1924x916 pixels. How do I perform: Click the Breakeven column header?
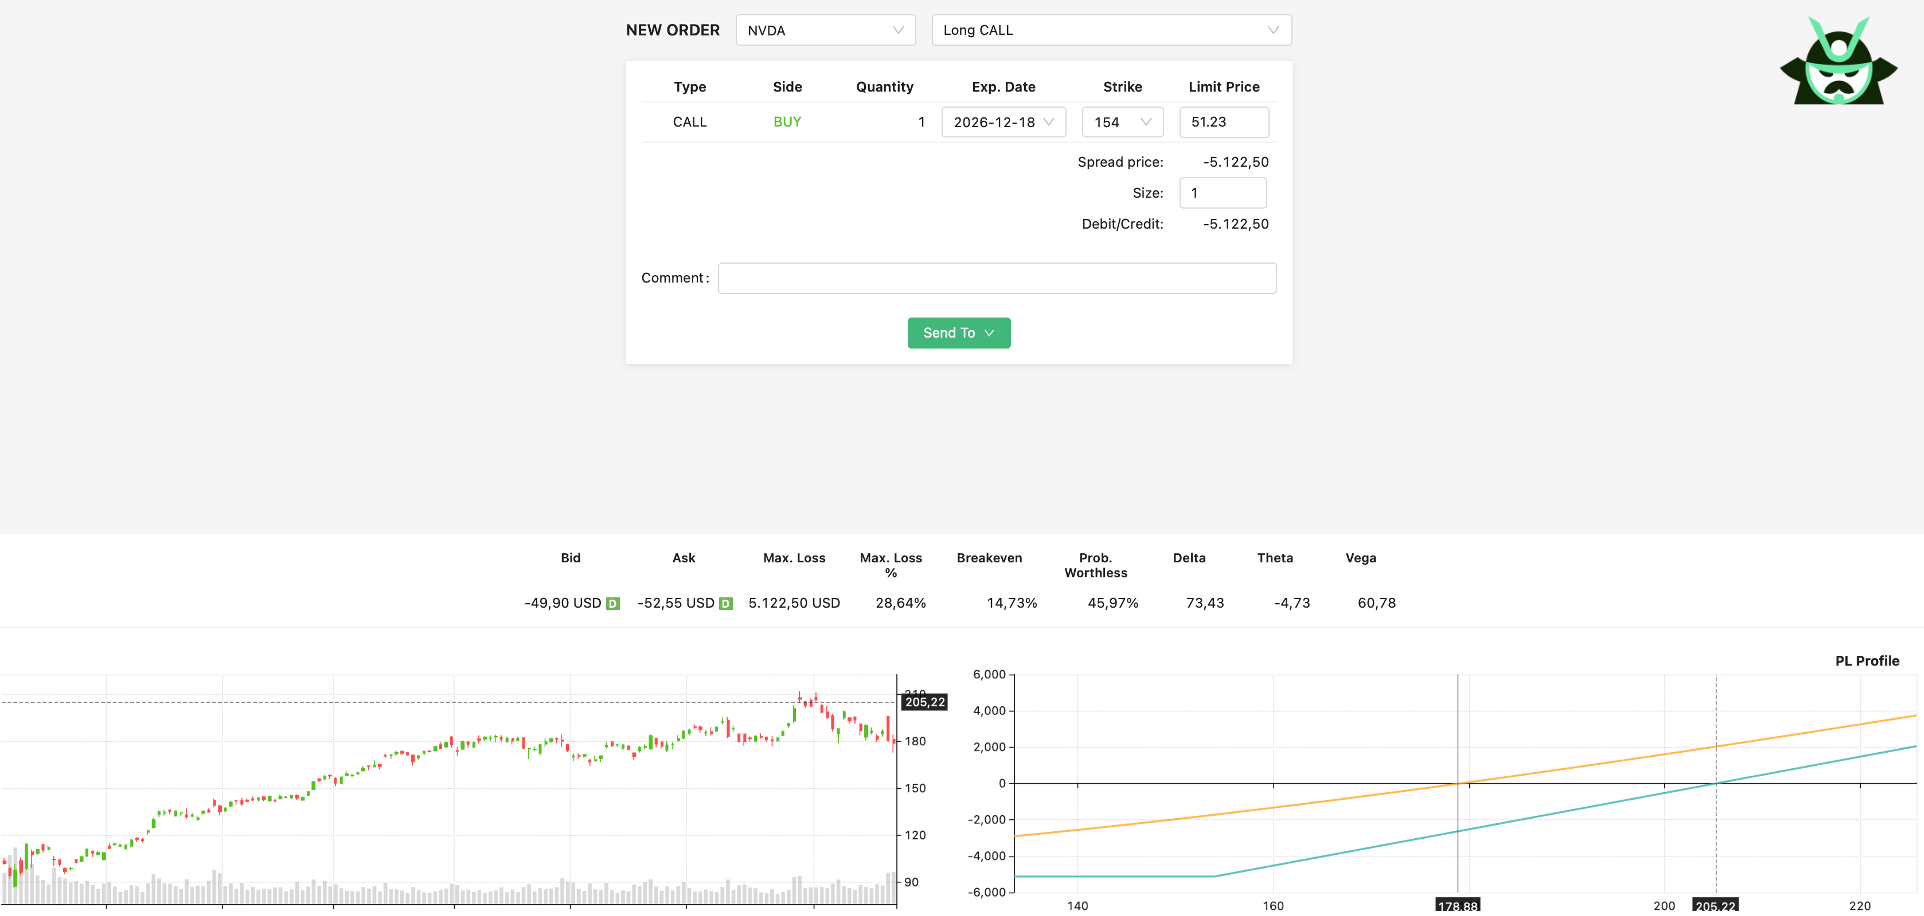point(989,558)
